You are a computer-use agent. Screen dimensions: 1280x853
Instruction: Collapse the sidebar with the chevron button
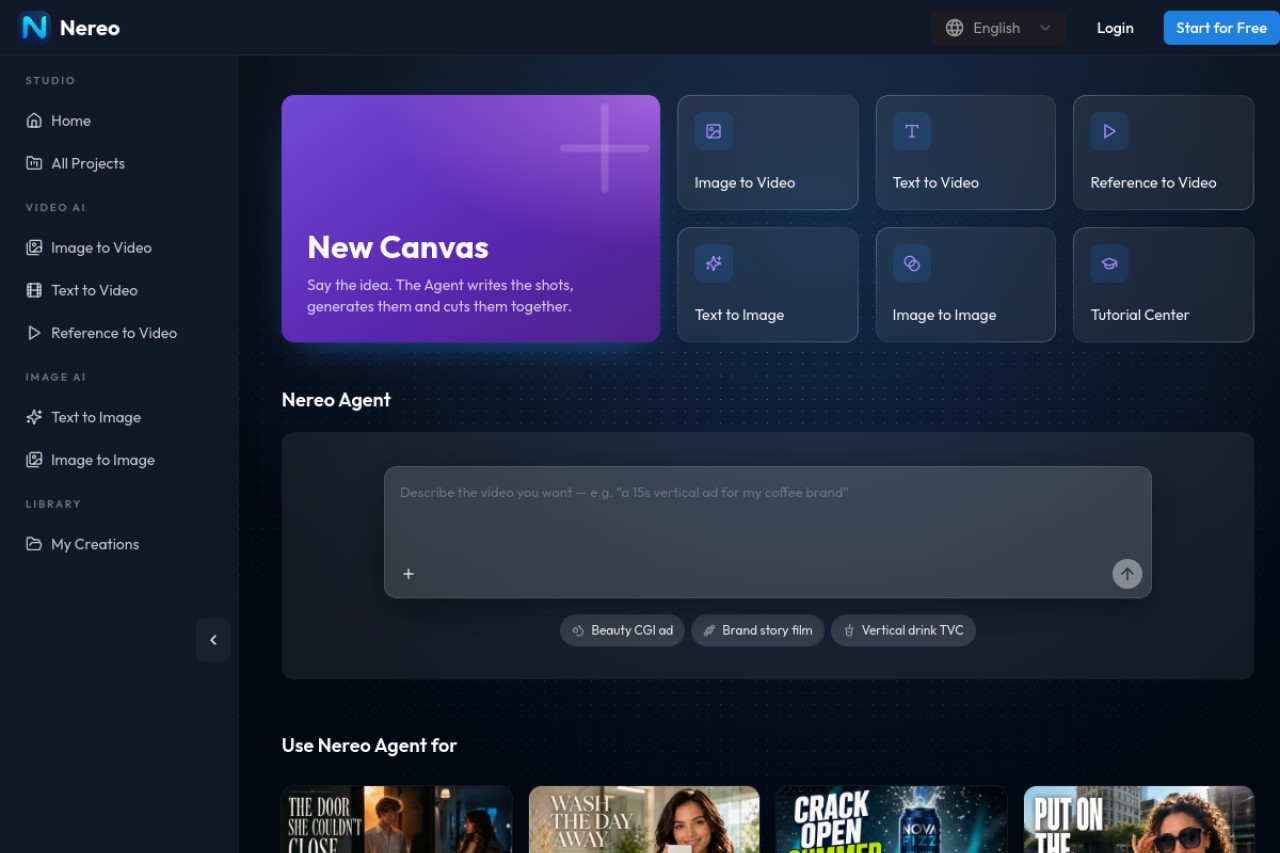213,640
